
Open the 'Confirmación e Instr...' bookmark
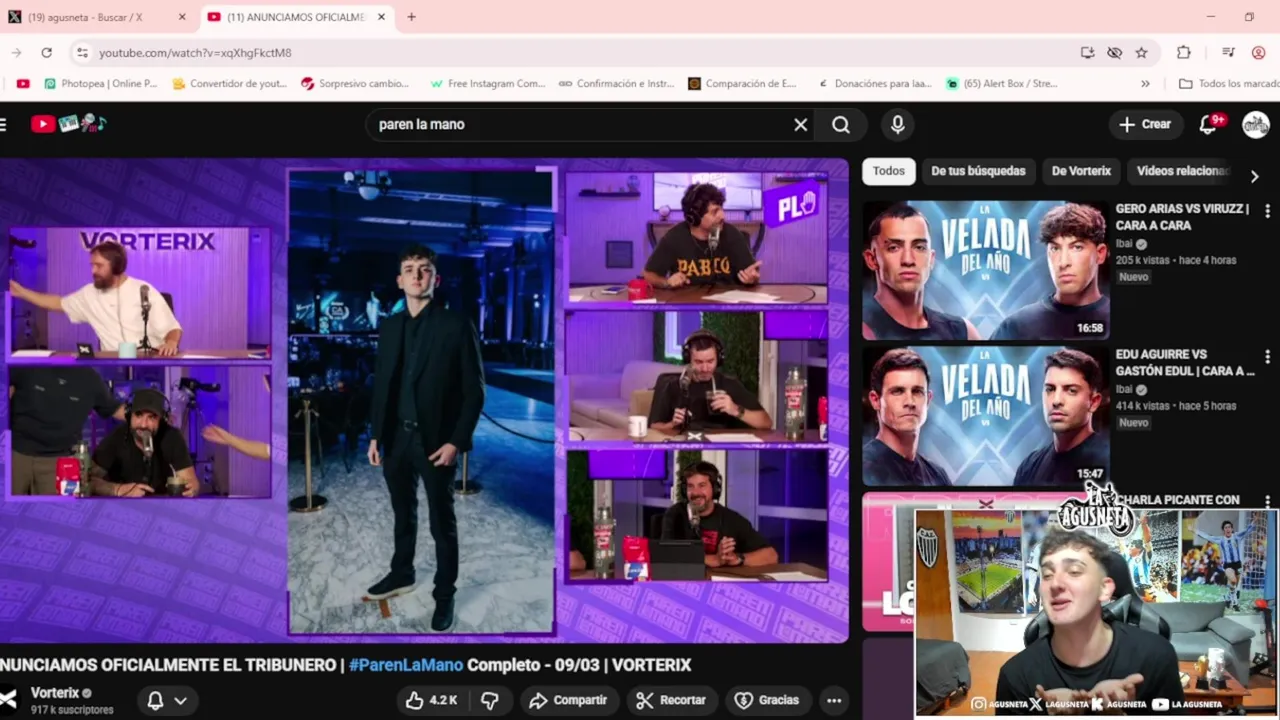[x=617, y=84]
